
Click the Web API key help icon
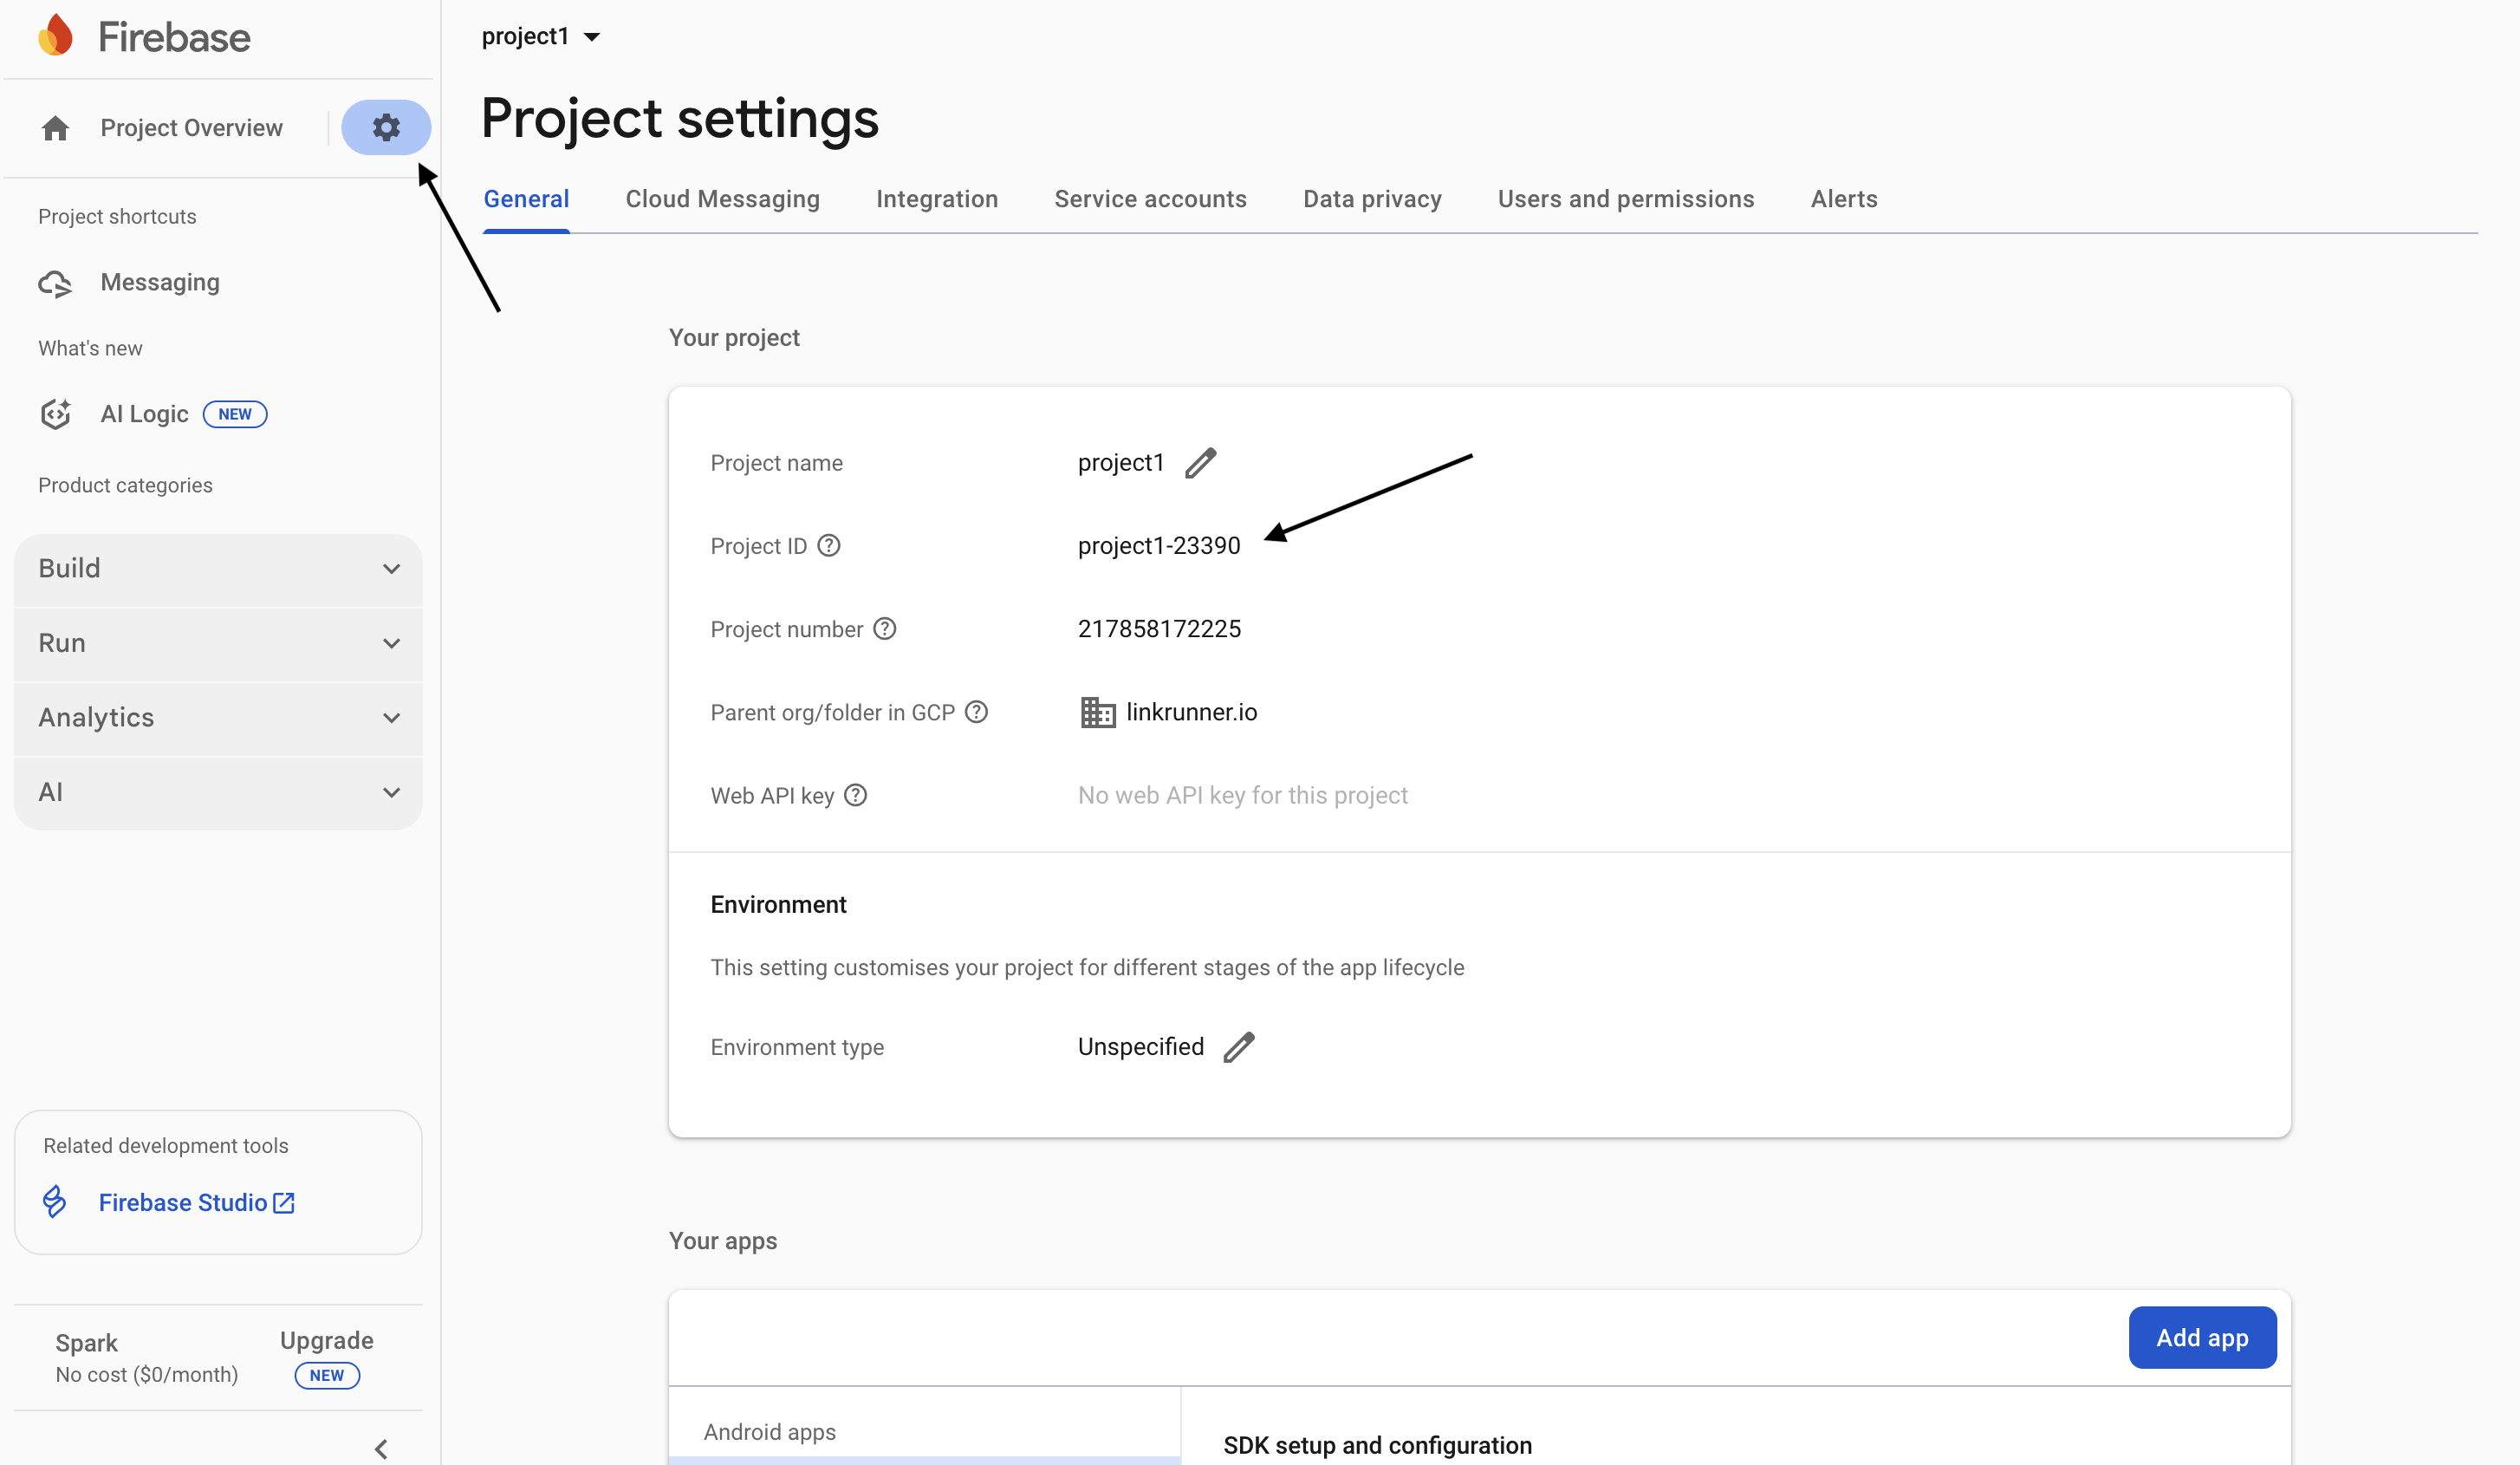(855, 795)
